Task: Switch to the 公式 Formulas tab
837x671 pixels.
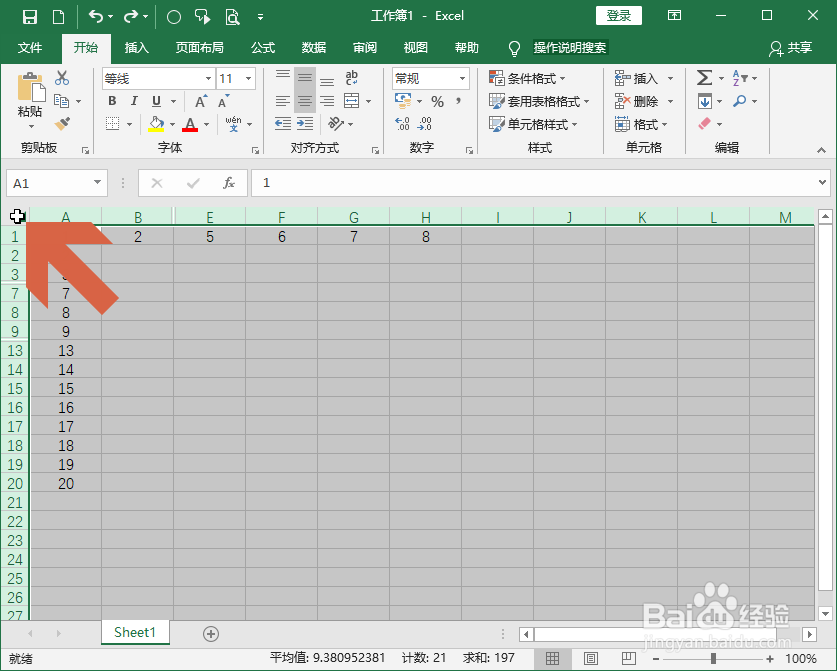Action: tap(263, 48)
